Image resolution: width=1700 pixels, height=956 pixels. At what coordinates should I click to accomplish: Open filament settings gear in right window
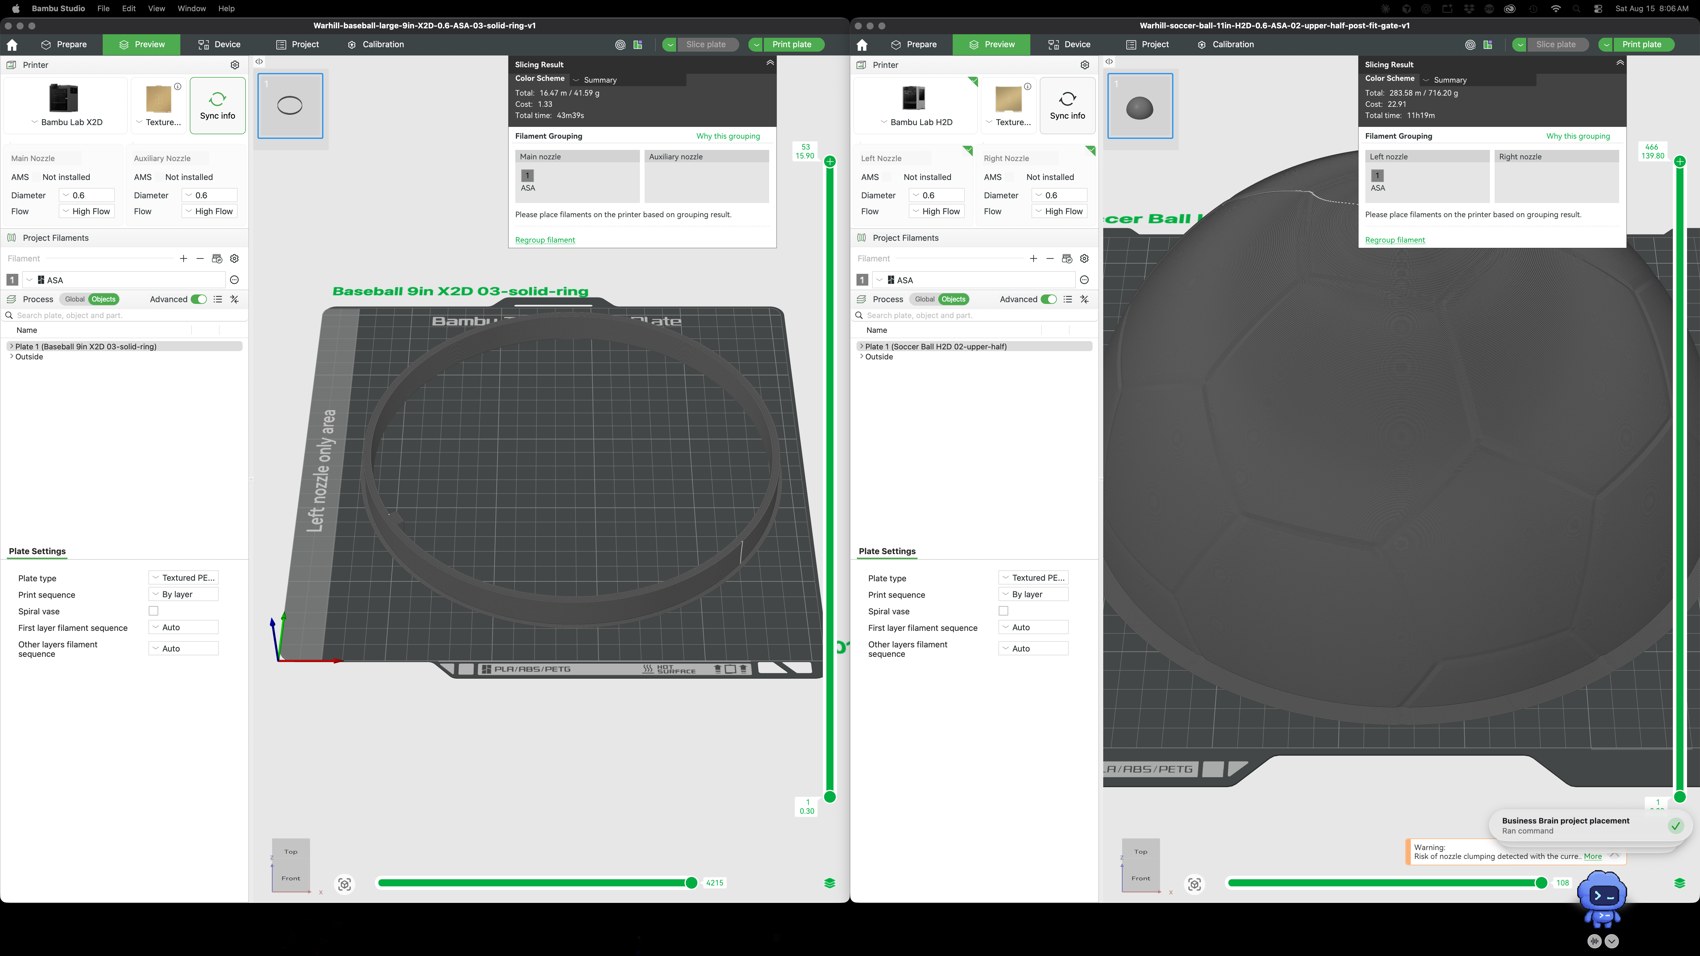pyautogui.click(x=1084, y=259)
